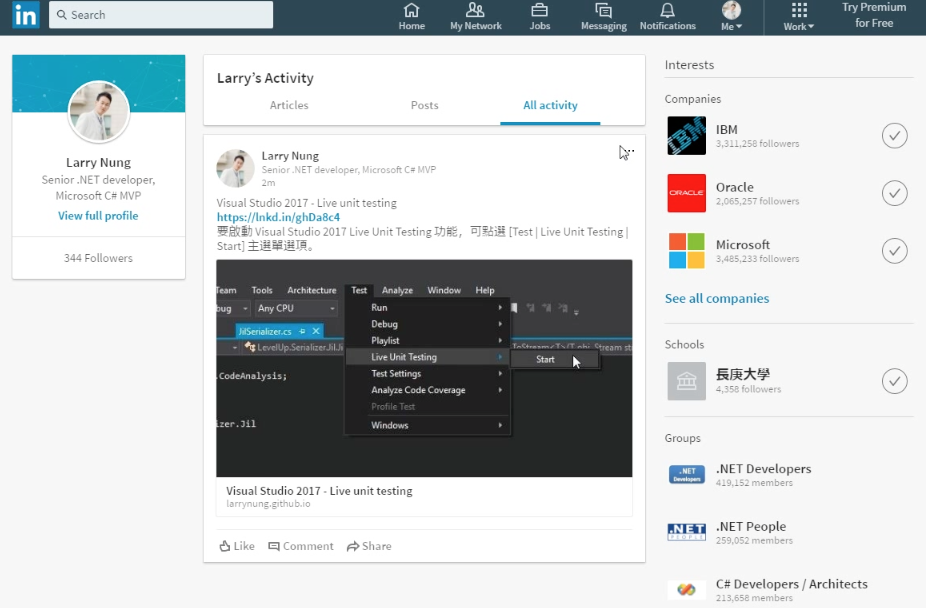926x608 pixels.
Task: Open the View full profile link
Action: pyautogui.click(x=98, y=215)
